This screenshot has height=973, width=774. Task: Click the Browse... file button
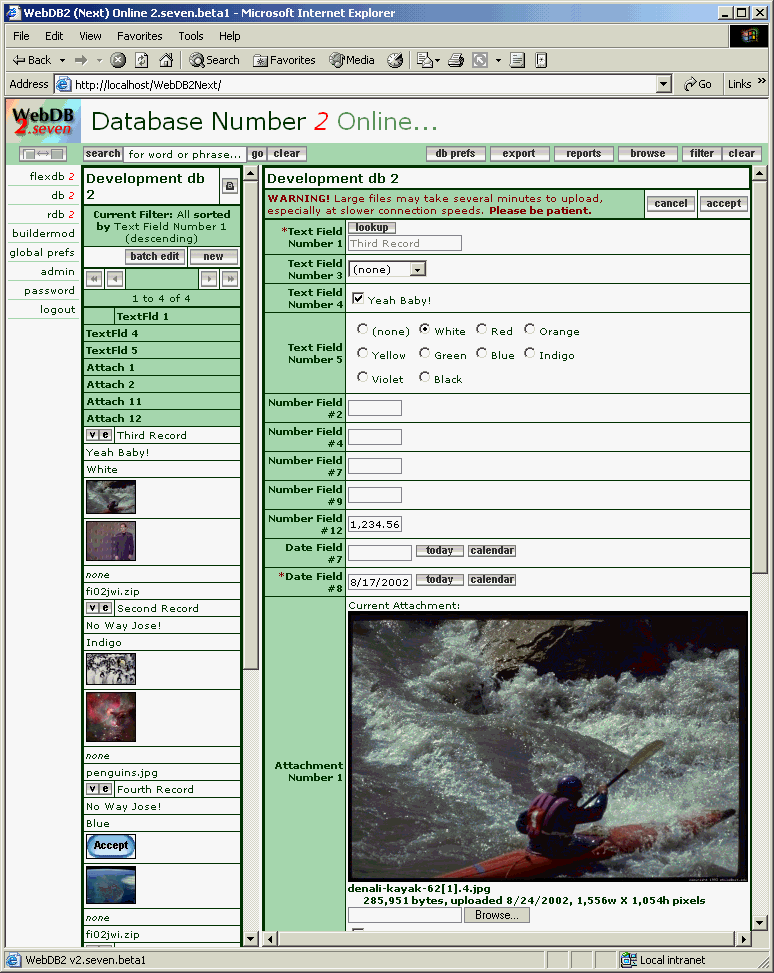(x=497, y=915)
